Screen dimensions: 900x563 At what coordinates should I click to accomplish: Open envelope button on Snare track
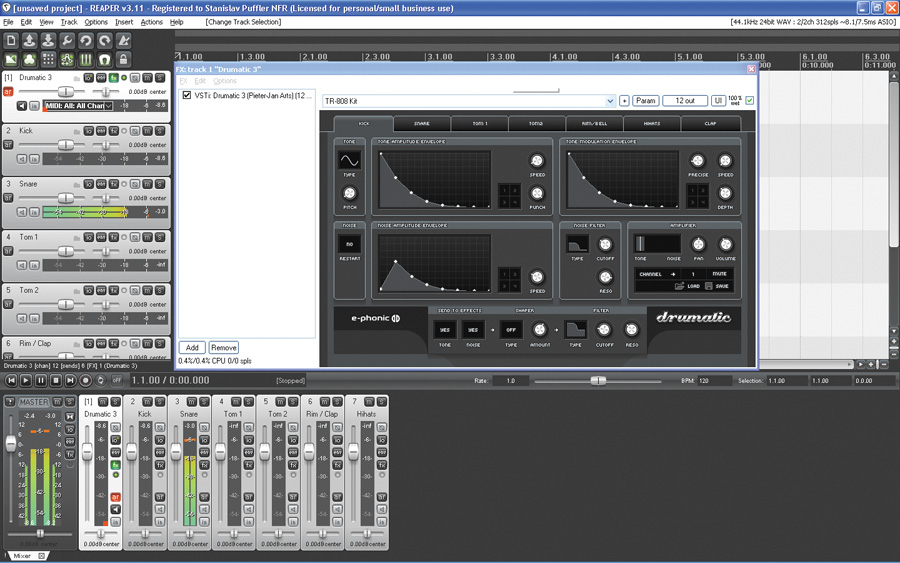[x=101, y=184]
